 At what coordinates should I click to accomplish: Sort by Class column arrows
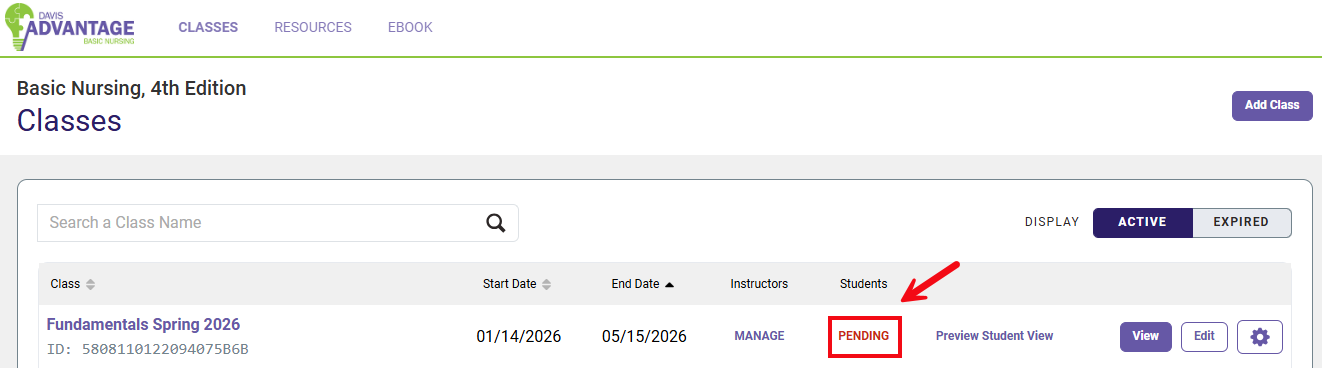(90, 284)
